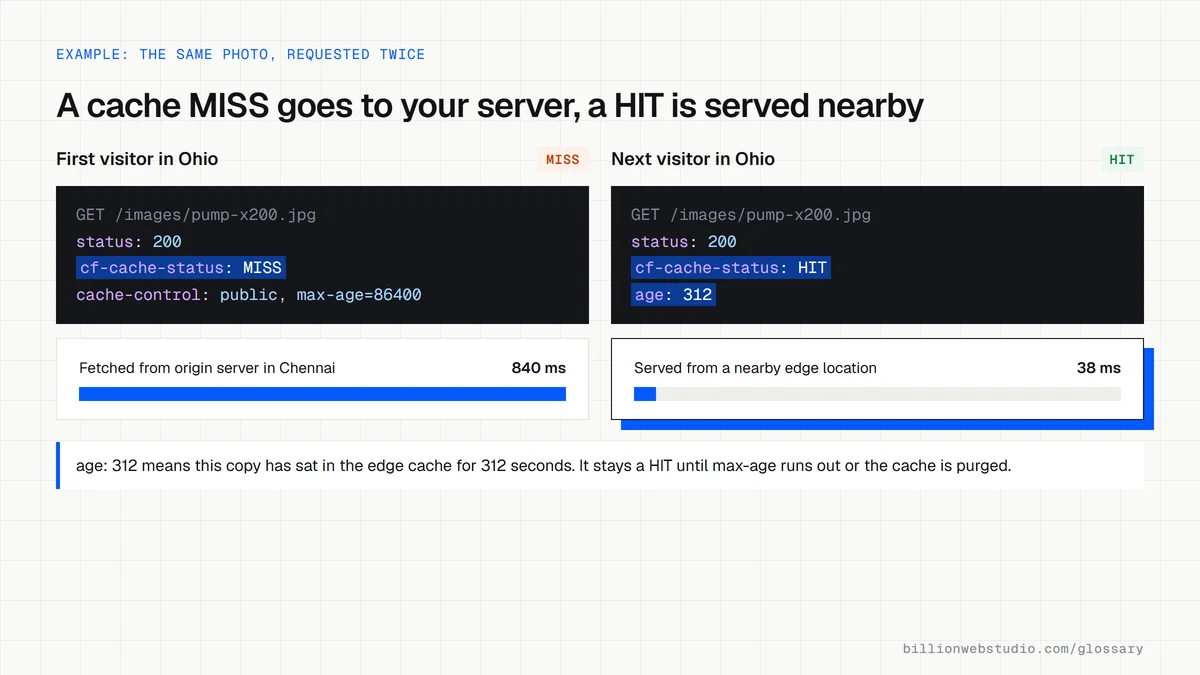Click 'First visitor in Ohio' heading
This screenshot has height=675, width=1200.
pos(137,159)
